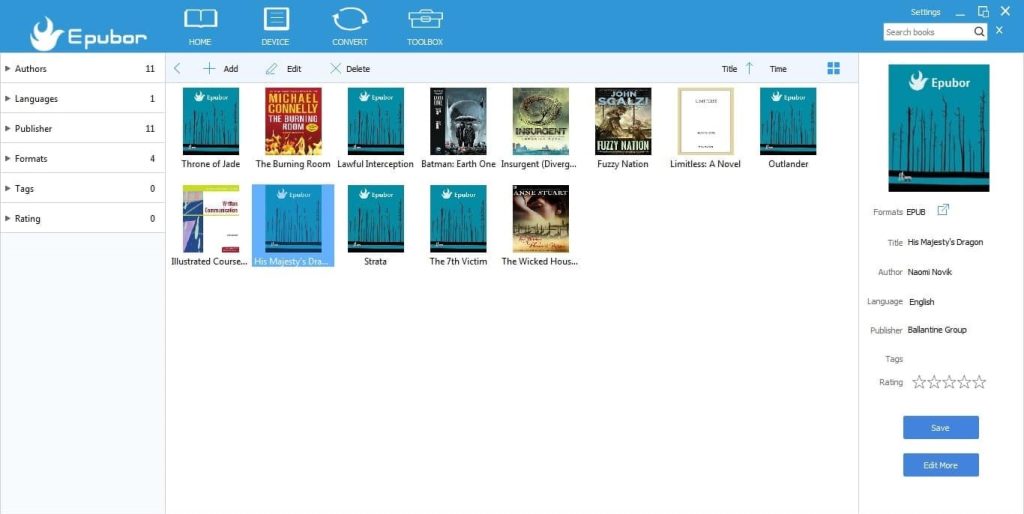The image size is (1024, 514).
Task: Select His Majesty's Dragon in grid
Action: (x=293, y=225)
